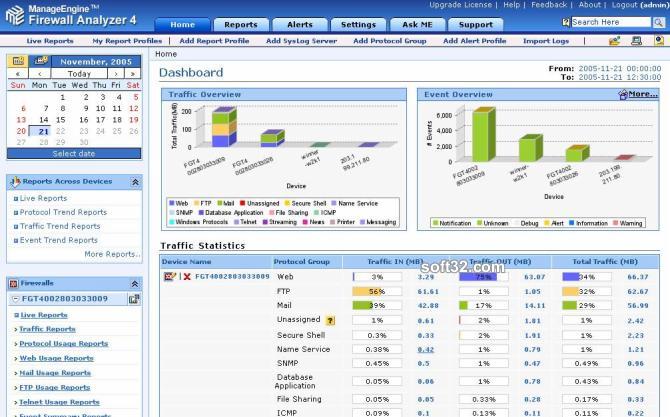Click the edit device icon beside FGT4002803033009
The height and width of the screenshot is (417, 670).
[x=170, y=276]
